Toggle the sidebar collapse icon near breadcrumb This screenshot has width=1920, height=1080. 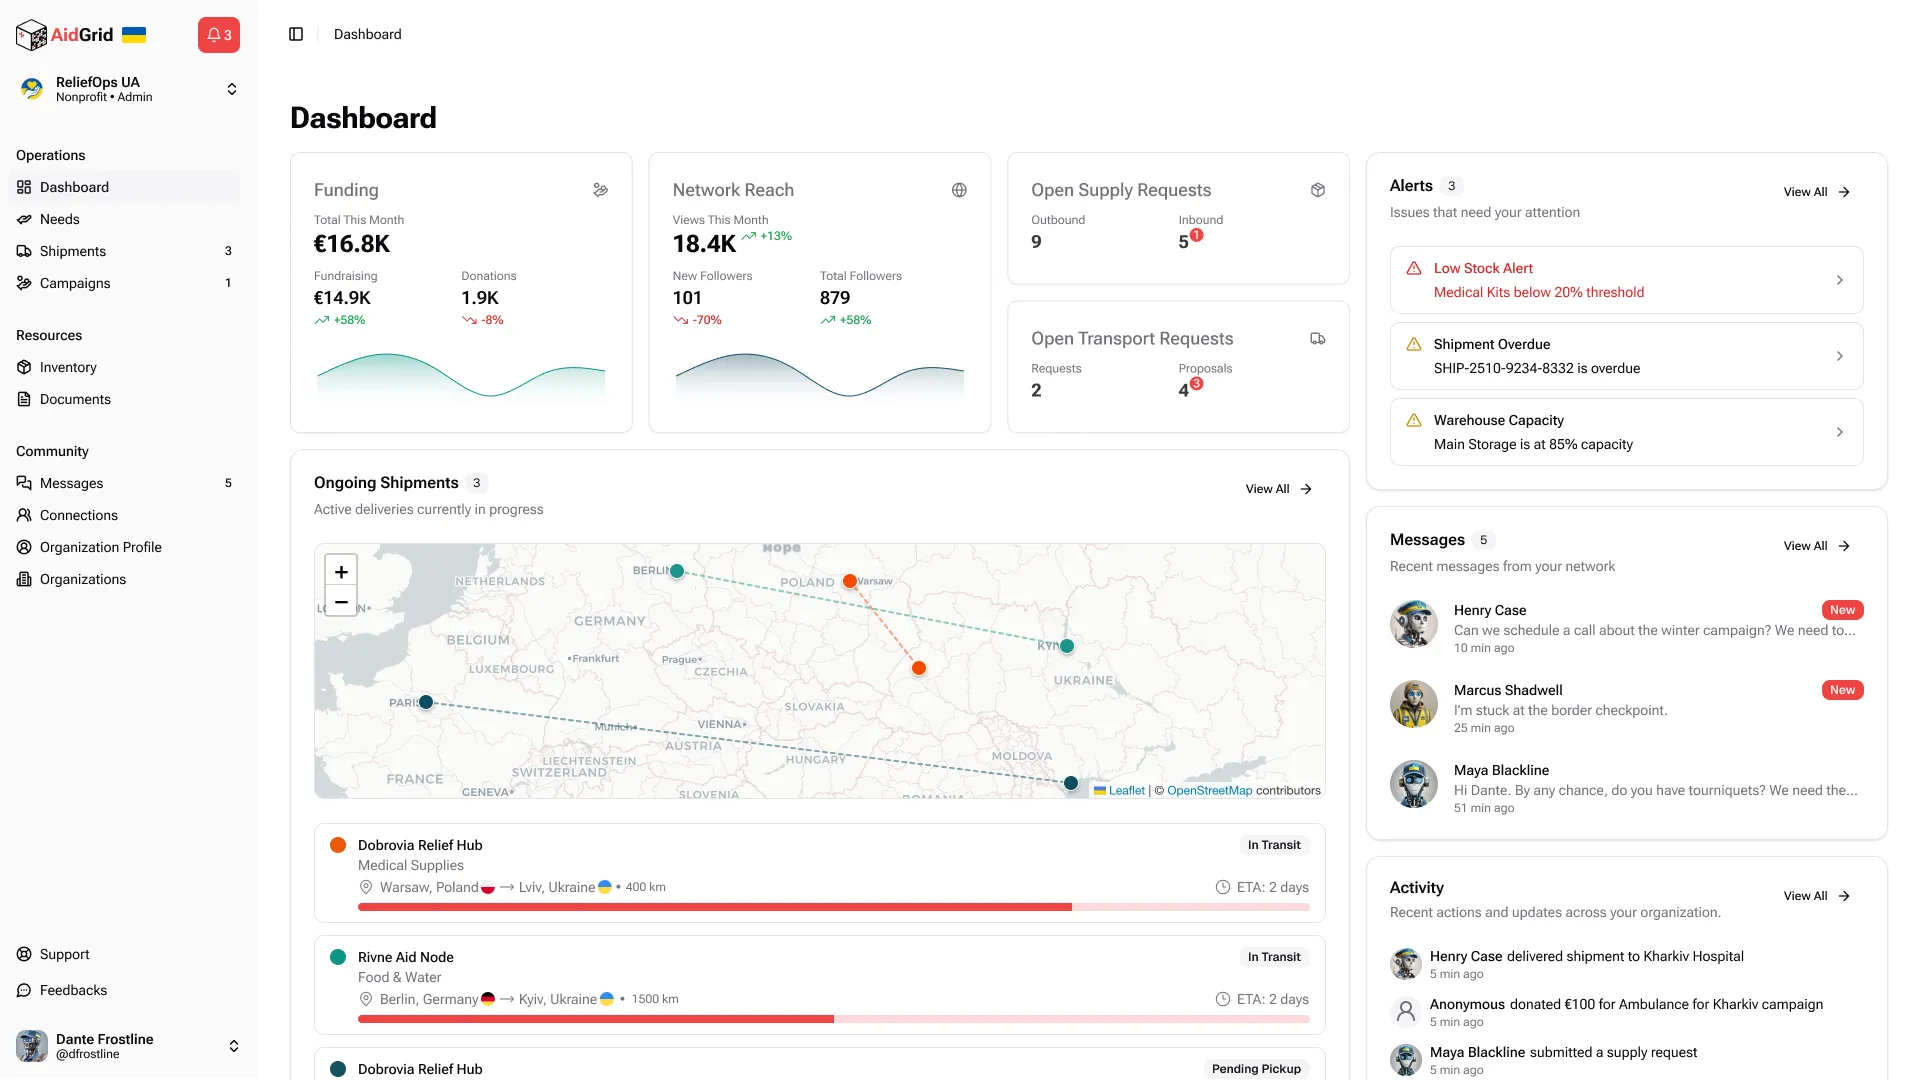296,34
